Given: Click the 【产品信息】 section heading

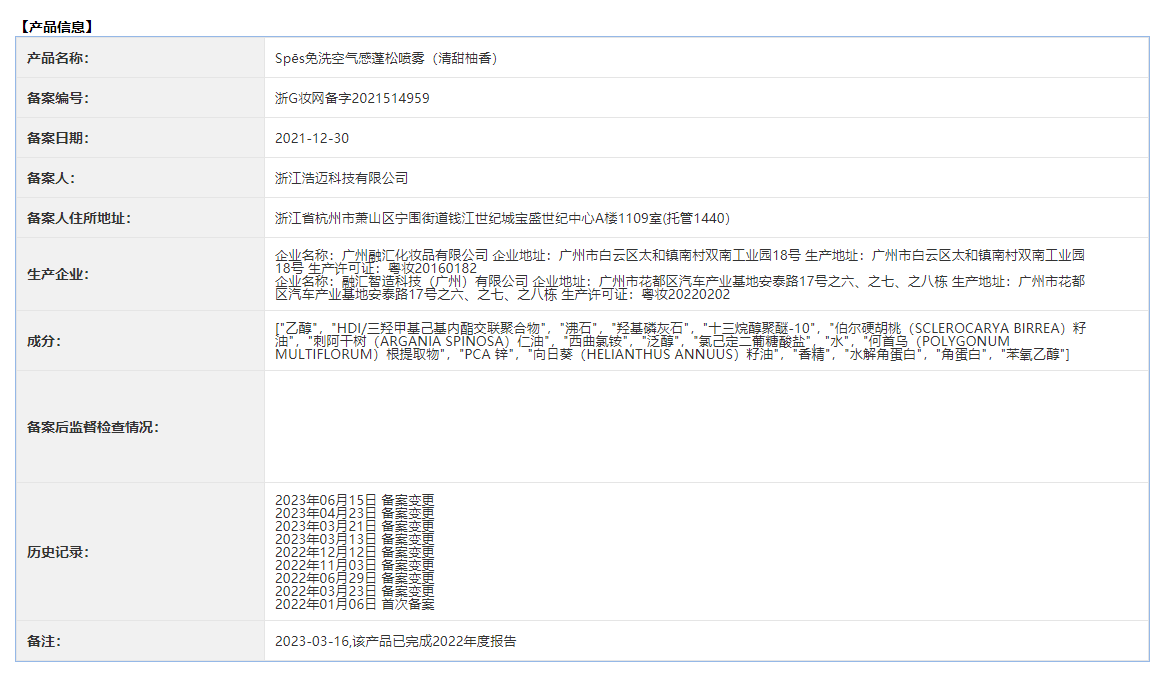Looking at the screenshot, I should point(56,27).
